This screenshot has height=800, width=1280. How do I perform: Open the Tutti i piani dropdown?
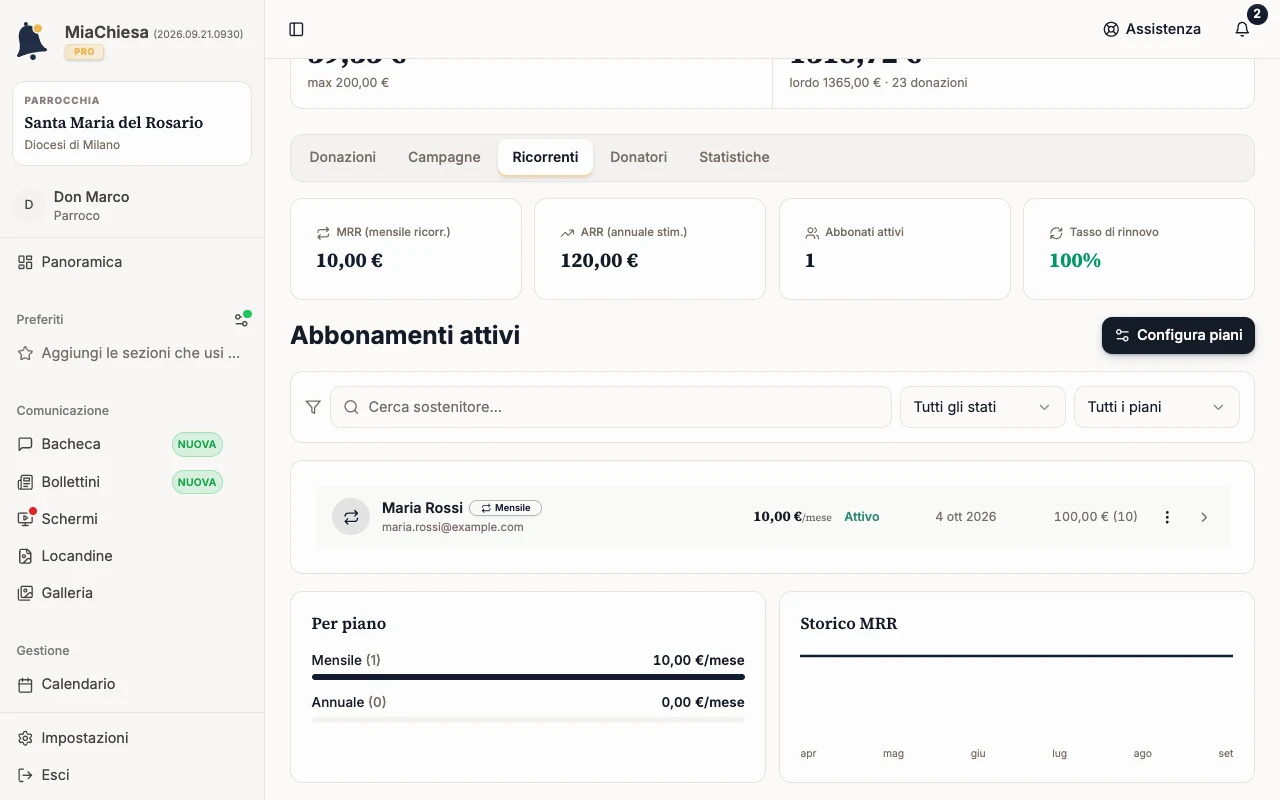(1156, 407)
